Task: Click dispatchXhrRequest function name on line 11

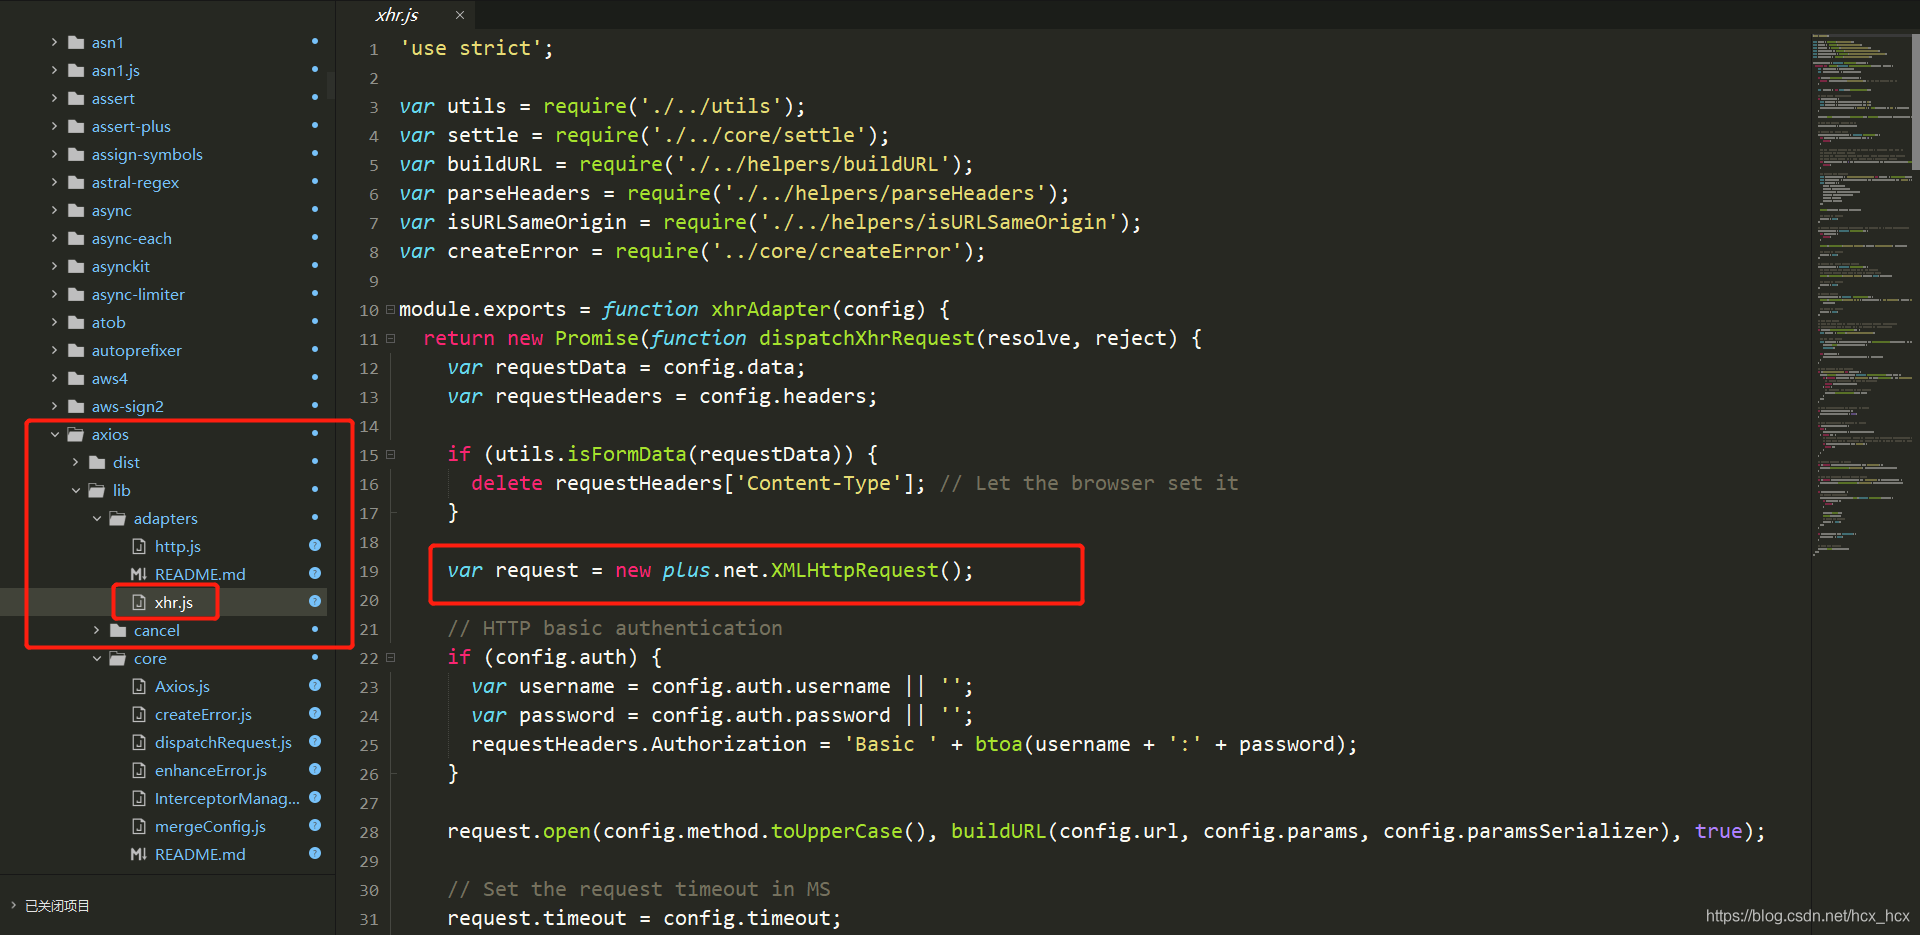Action: point(866,338)
